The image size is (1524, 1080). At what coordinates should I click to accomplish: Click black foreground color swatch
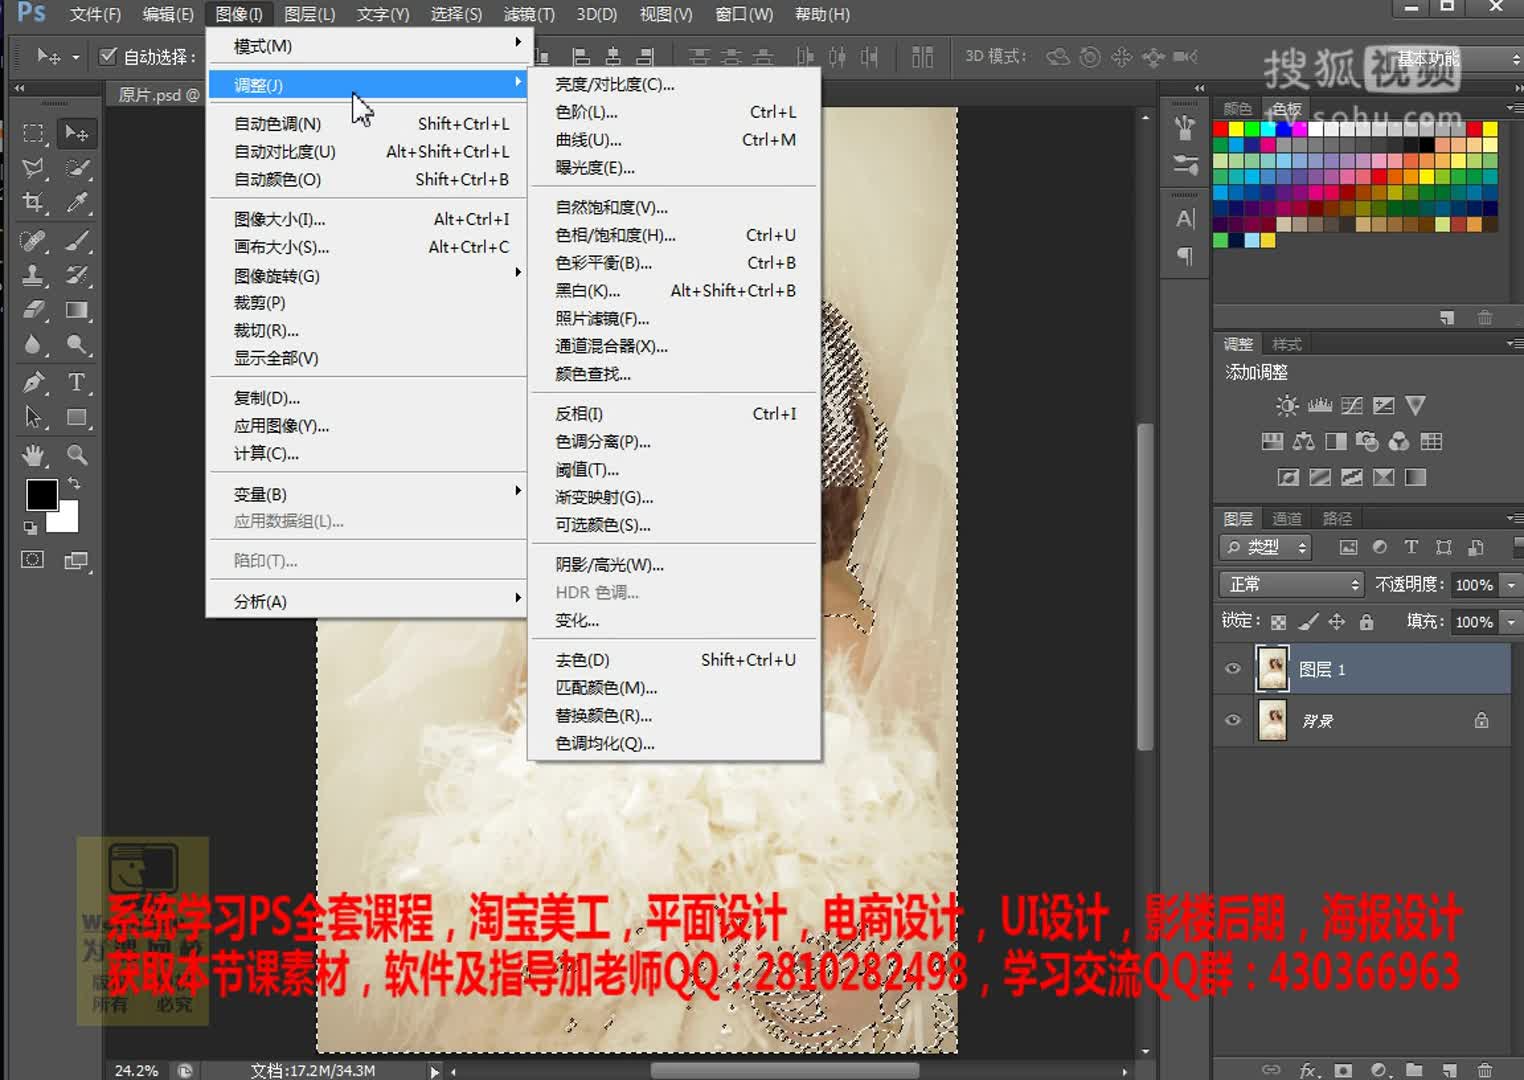(x=41, y=494)
